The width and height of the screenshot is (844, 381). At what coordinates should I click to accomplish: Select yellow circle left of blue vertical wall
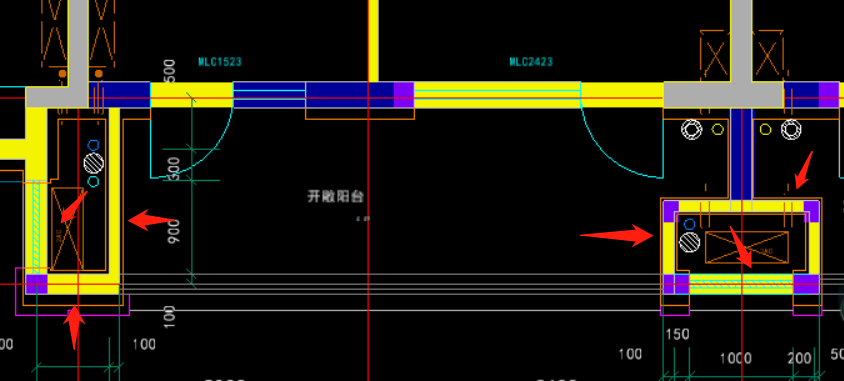click(718, 129)
